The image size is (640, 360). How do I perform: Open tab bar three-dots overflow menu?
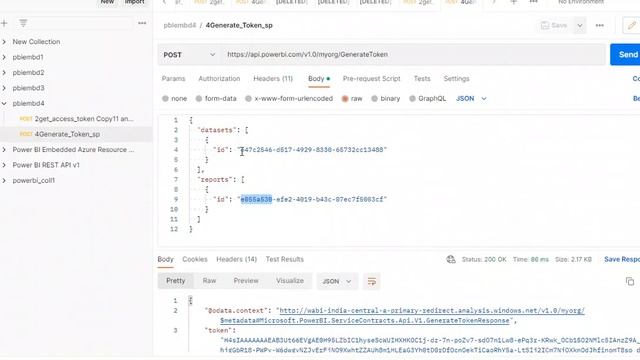tap(533, 2)
